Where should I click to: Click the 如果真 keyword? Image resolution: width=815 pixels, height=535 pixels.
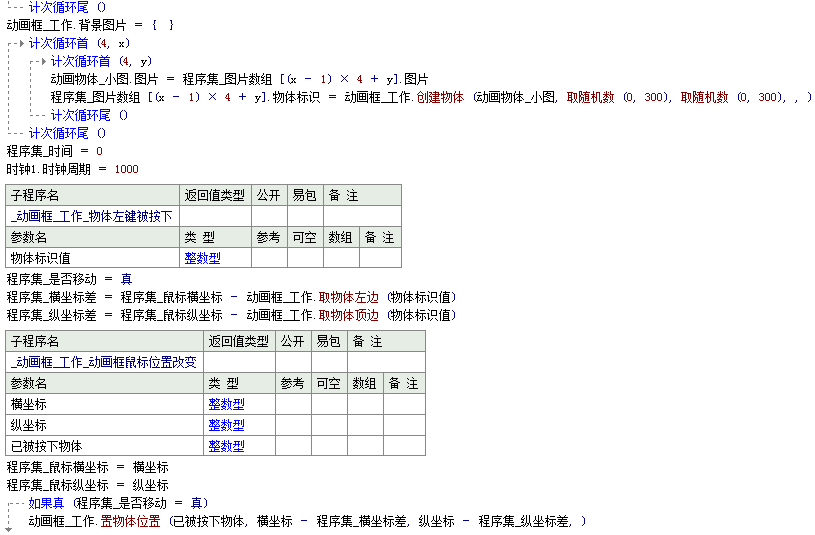[46, 503]
